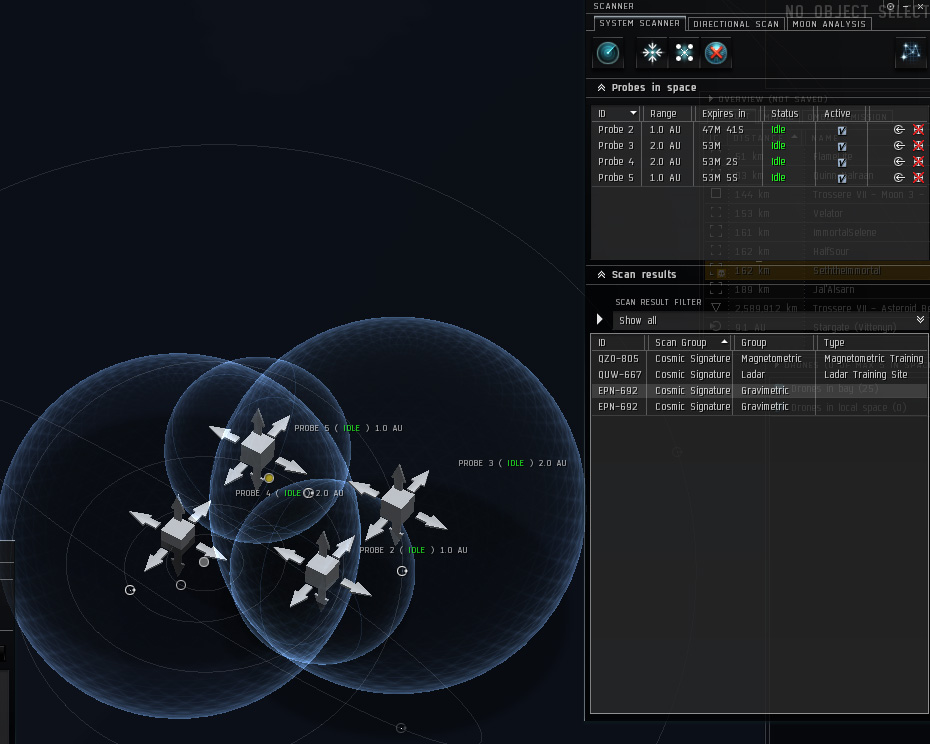Sort probes by the Status column
Viewport: 930px width, 744px height.
(x=789, y=113)
